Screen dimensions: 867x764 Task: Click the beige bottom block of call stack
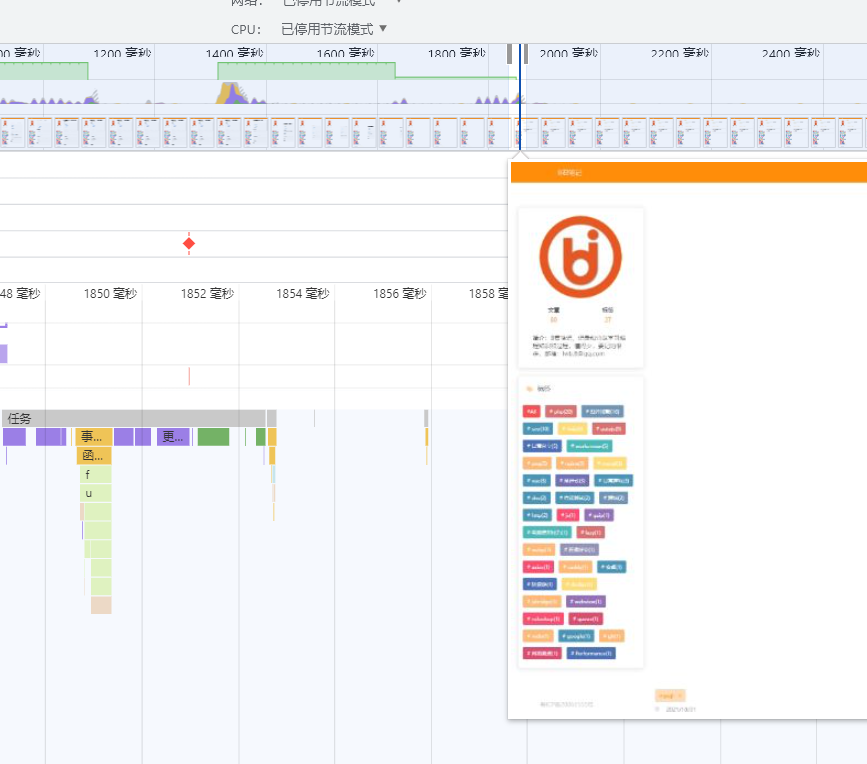click(x=101, y=605)
